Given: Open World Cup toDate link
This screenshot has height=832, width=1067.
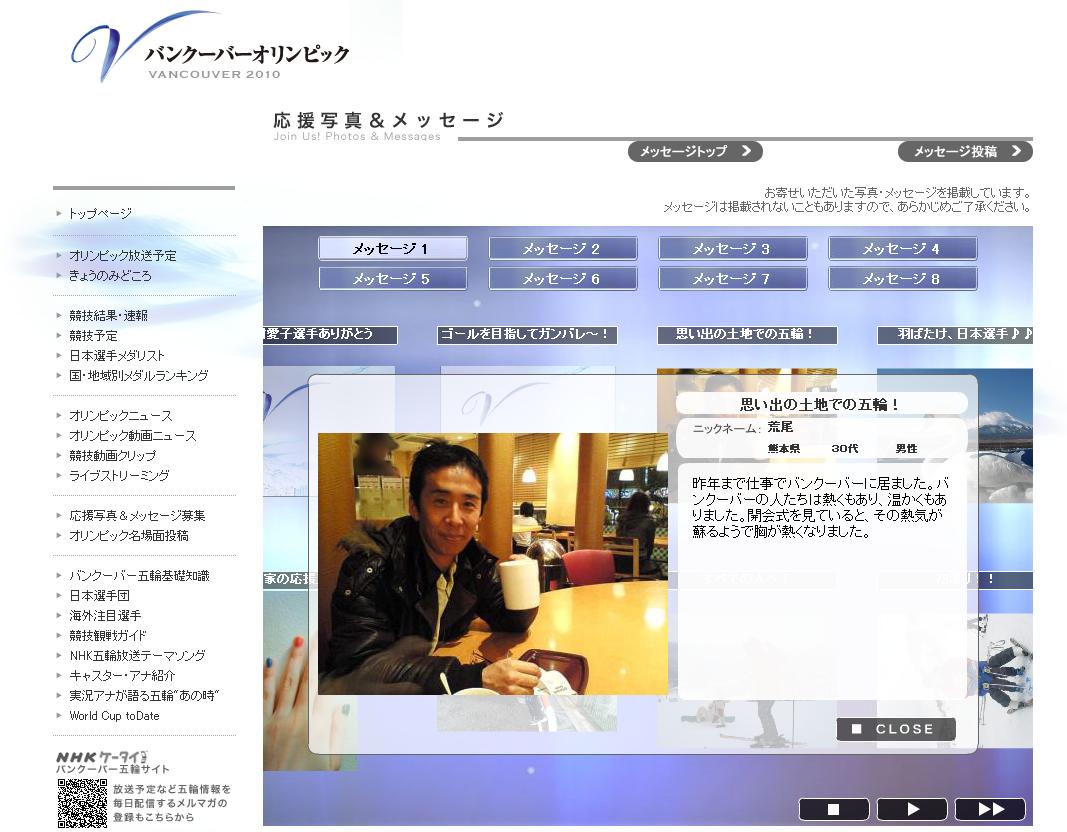Looking at the screenshot, I should coord(114,716).
